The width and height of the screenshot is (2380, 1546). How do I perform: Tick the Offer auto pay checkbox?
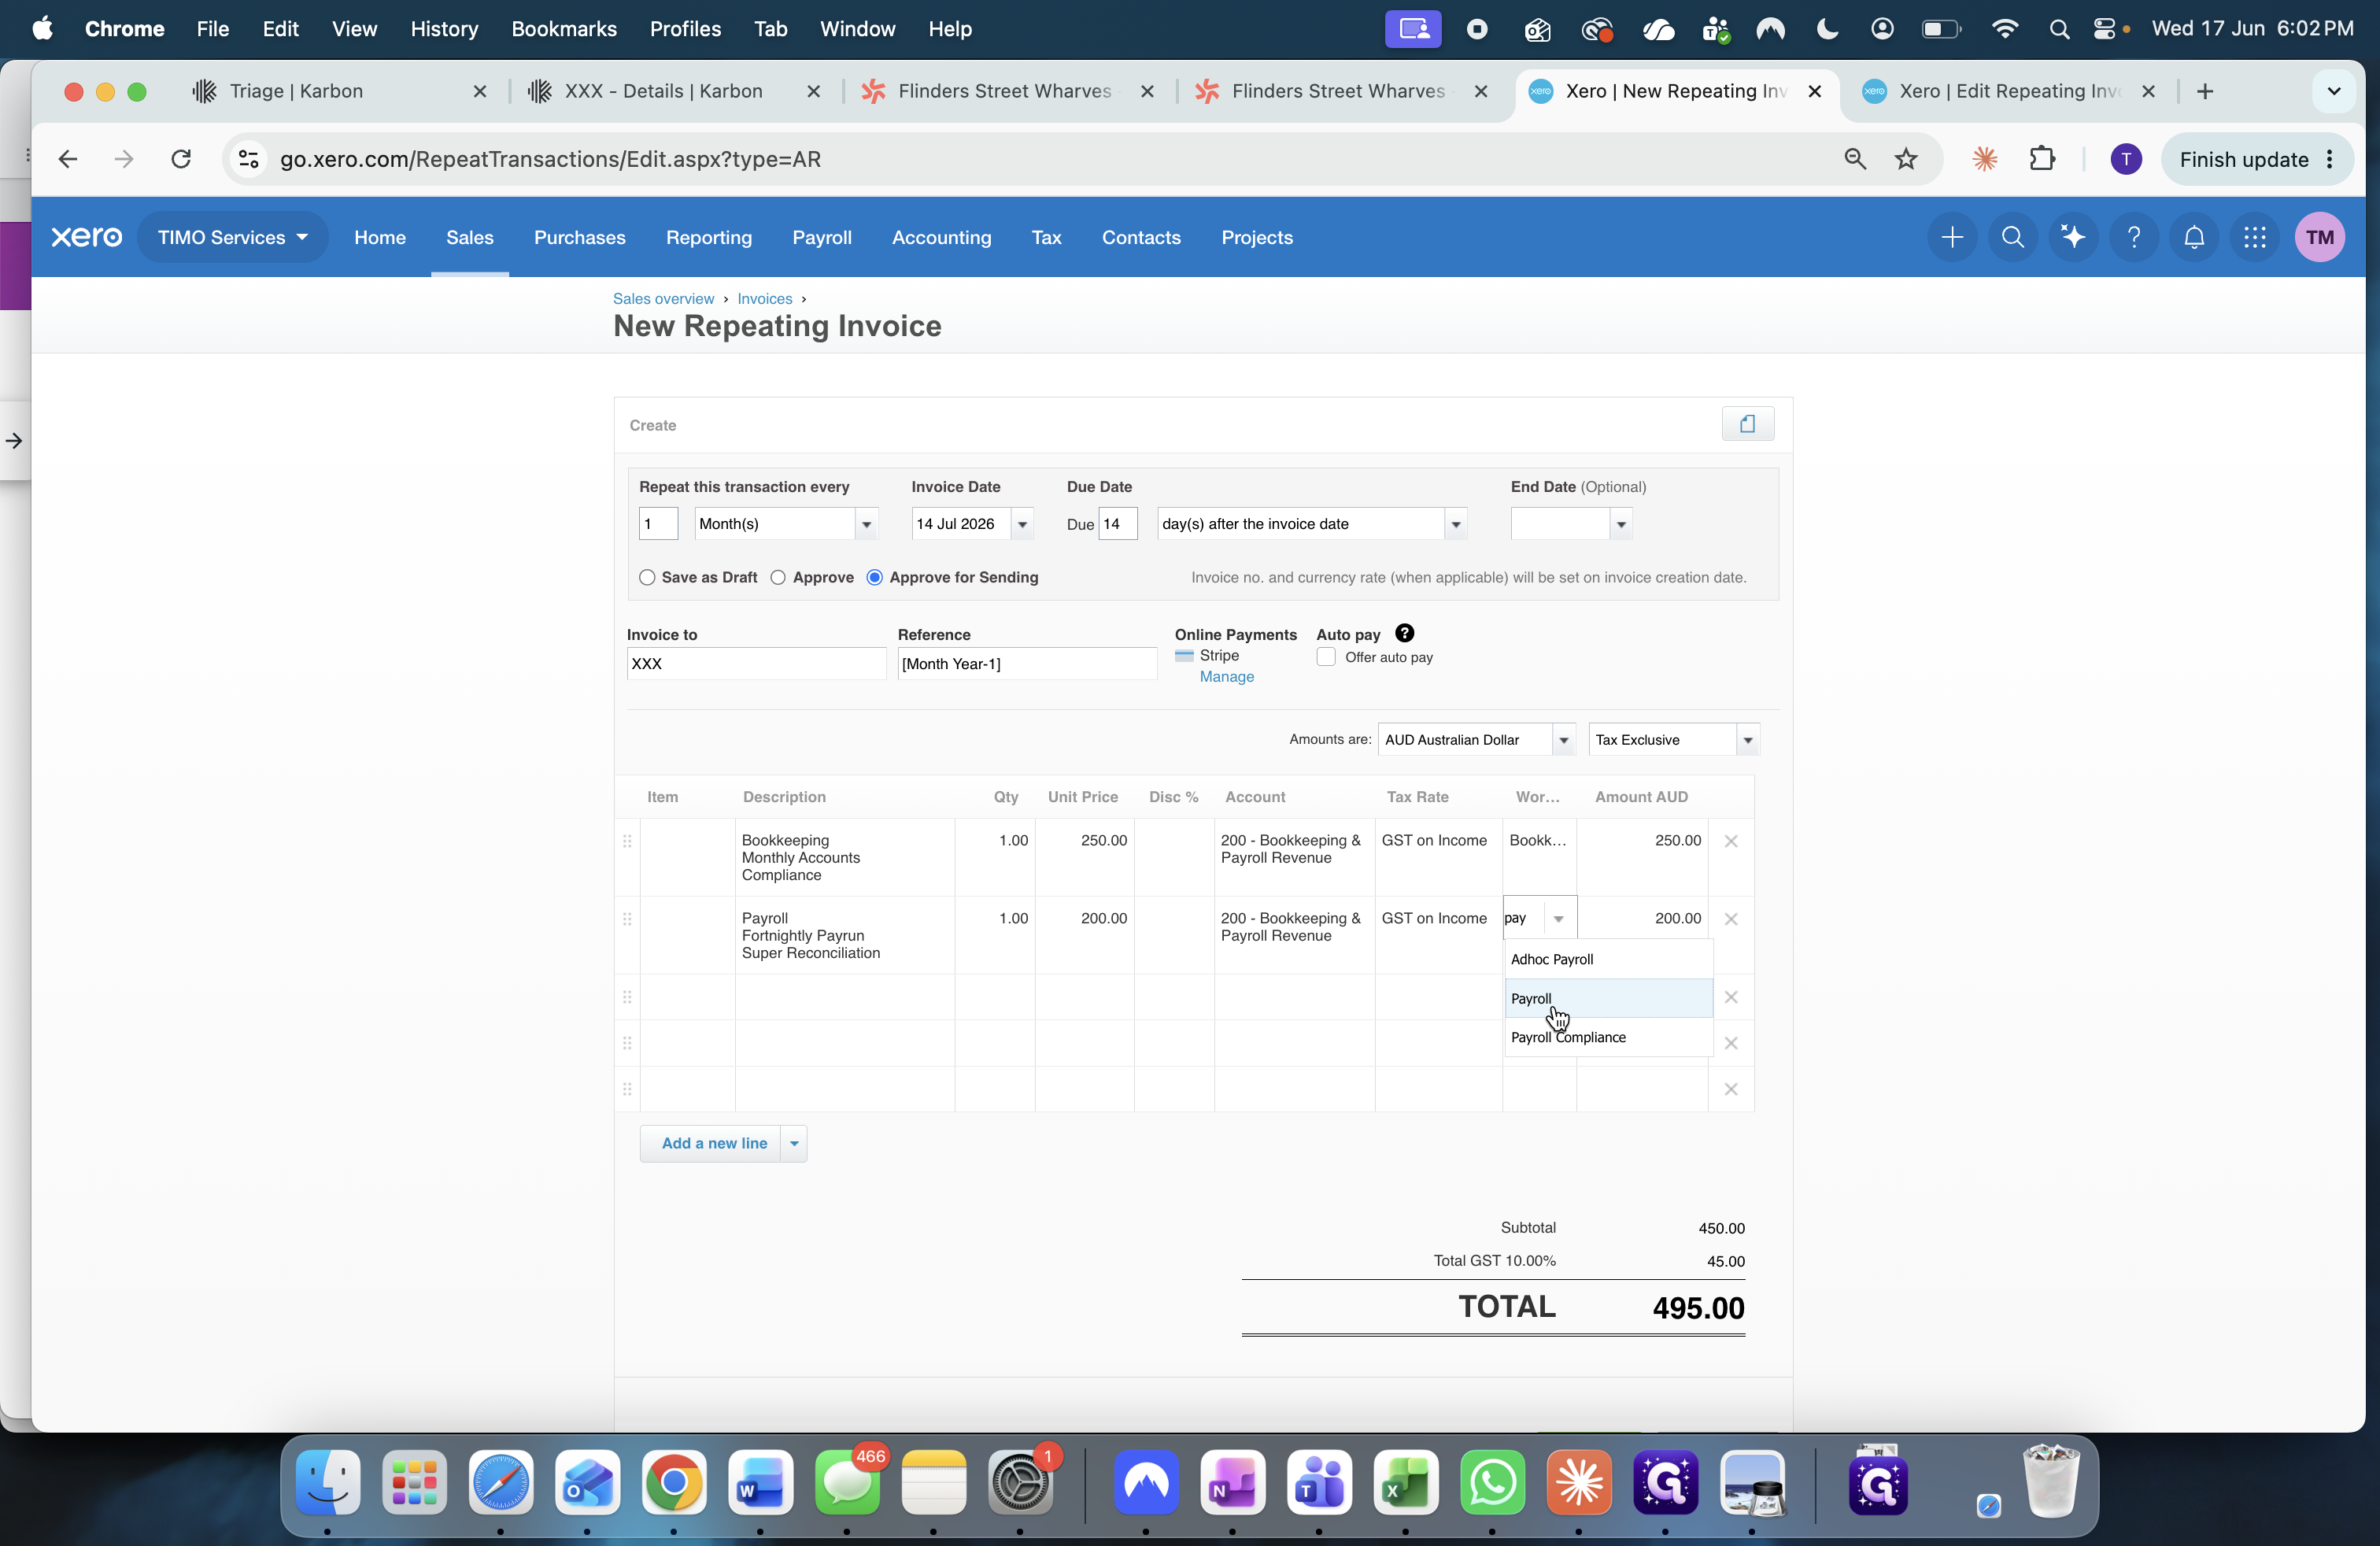click(x=1326, y=657)
